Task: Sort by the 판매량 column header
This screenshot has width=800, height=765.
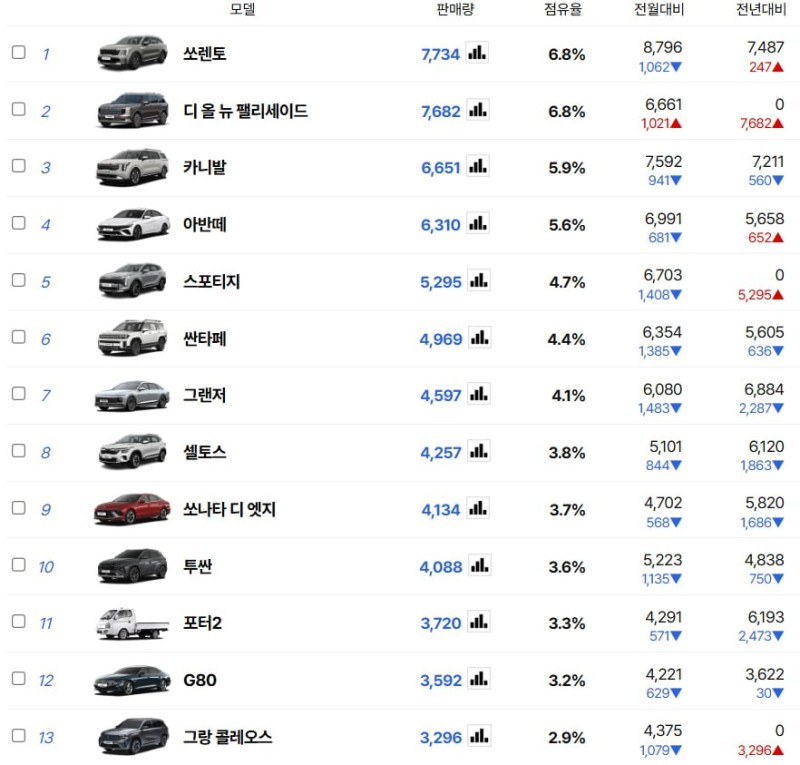Action: tap(455, 10)
